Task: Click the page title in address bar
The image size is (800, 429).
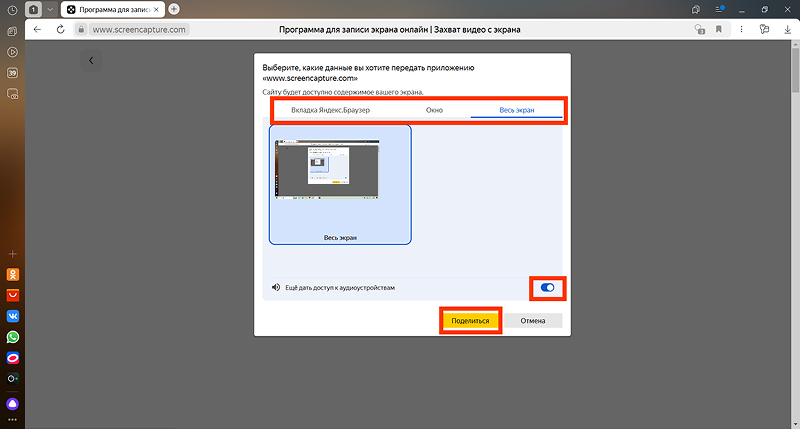Action: (x=399, y=30)
